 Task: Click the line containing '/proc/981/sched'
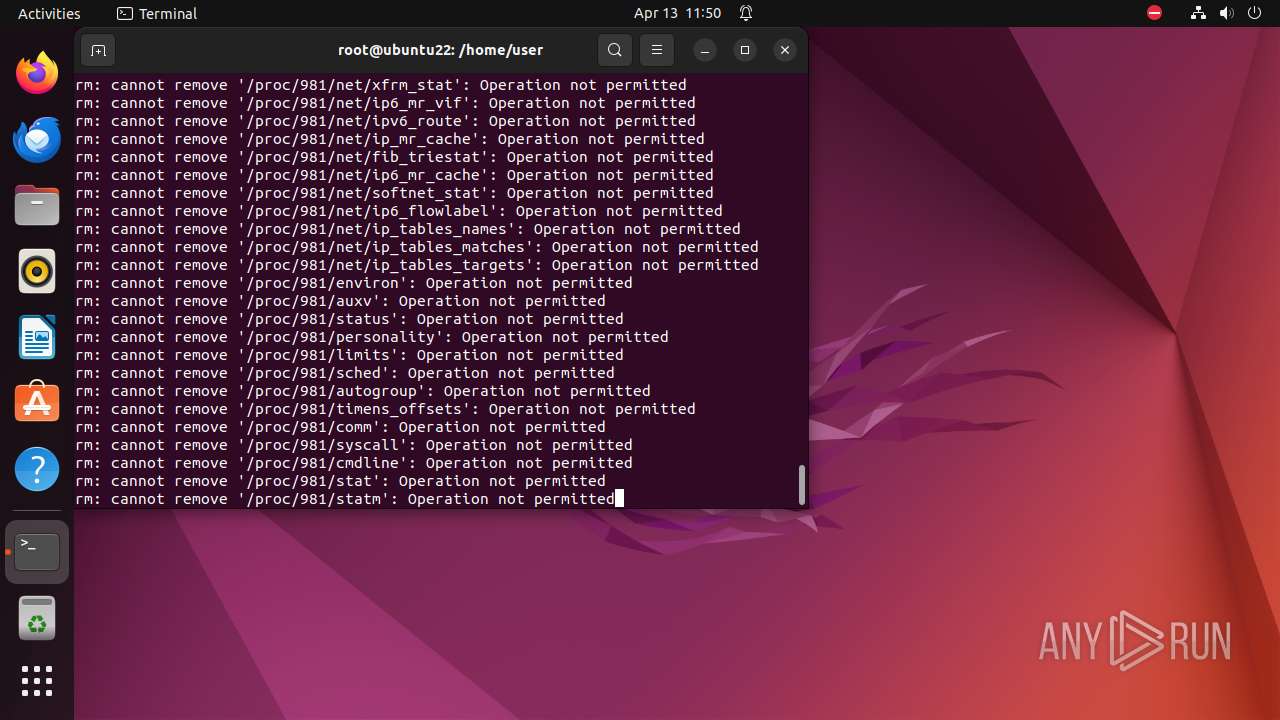[x=345, y=373]
